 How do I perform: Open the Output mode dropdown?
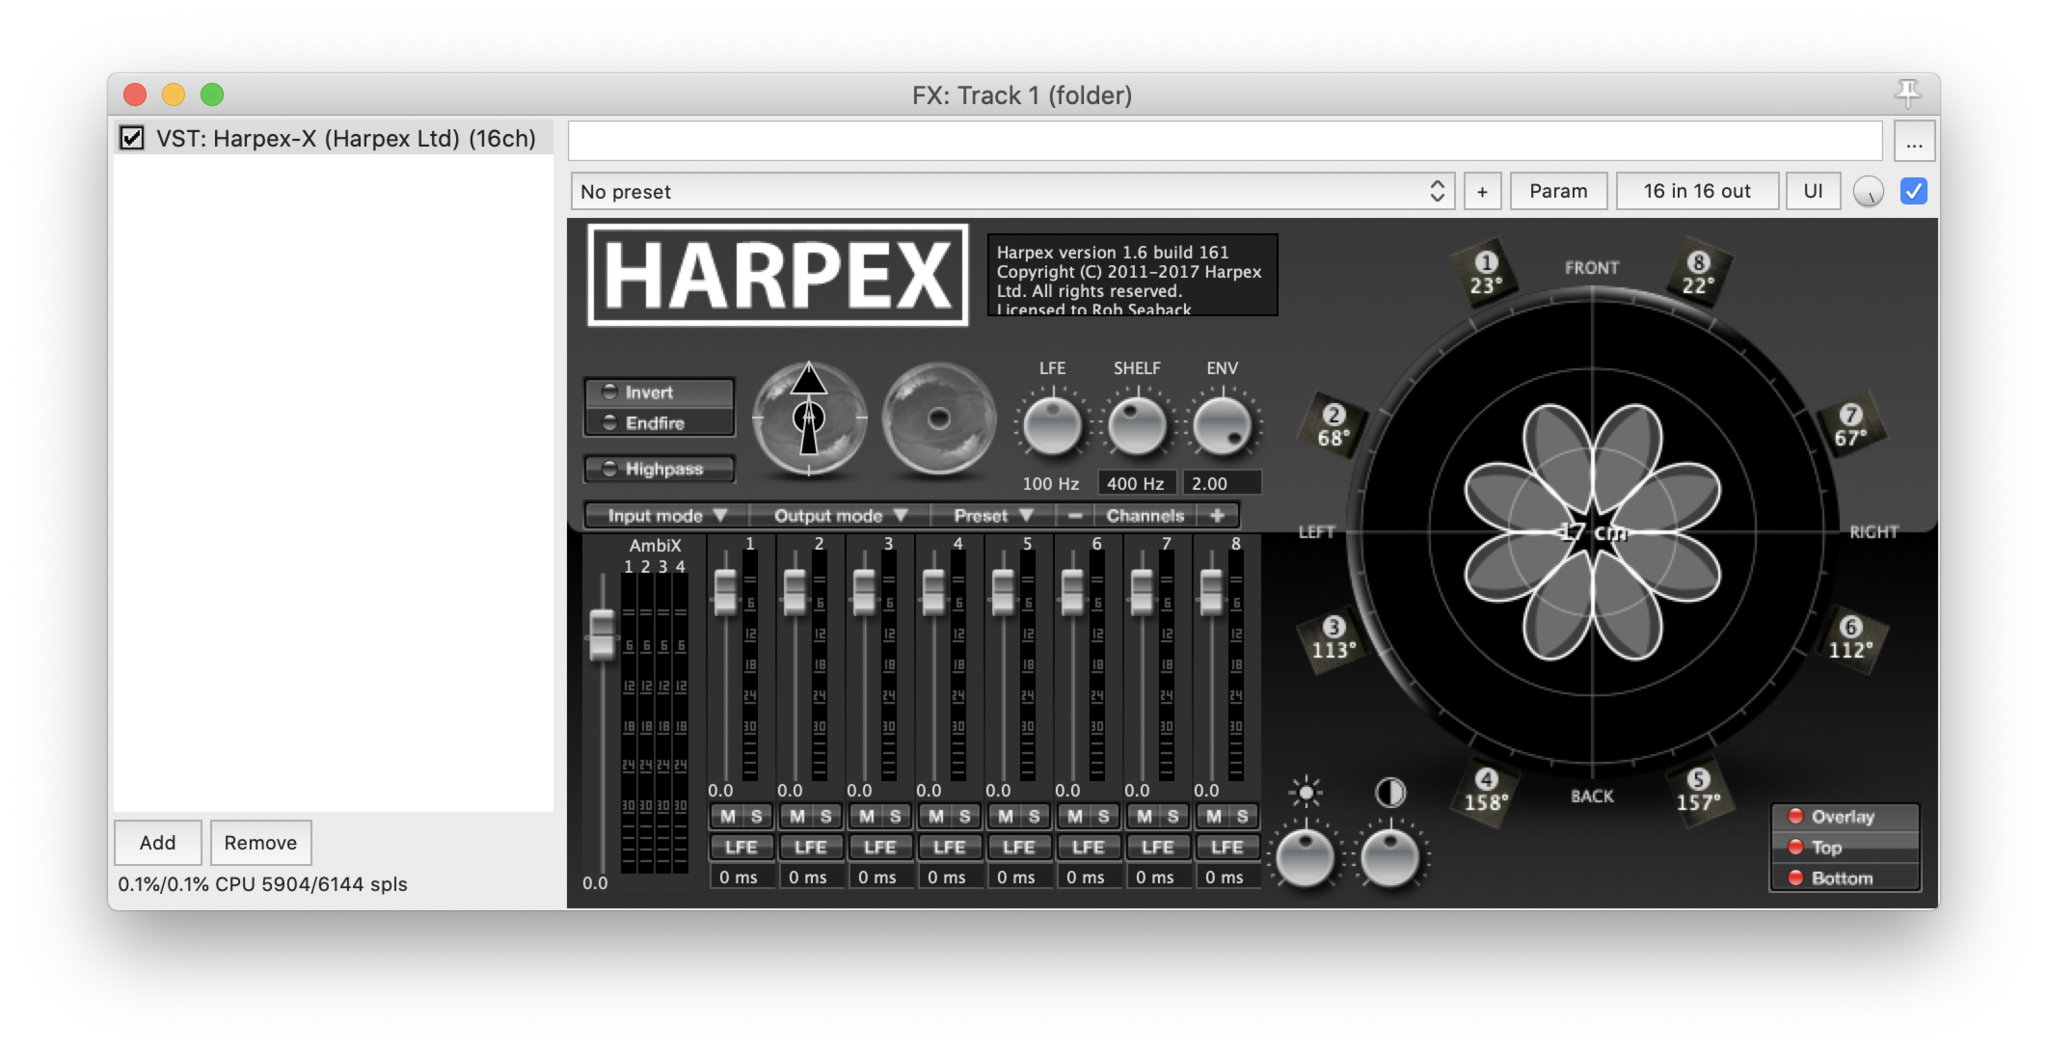[x=839, y=516]
